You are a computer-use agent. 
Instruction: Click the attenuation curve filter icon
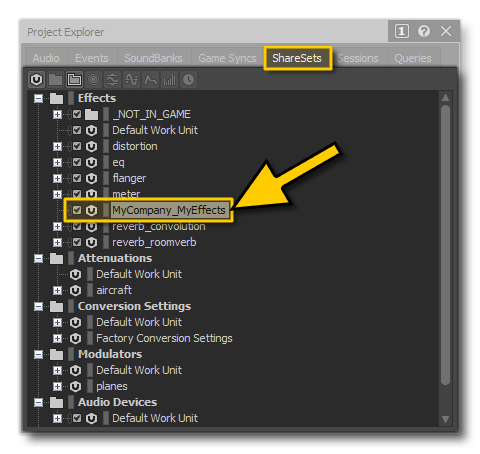(x=150, y=80)
